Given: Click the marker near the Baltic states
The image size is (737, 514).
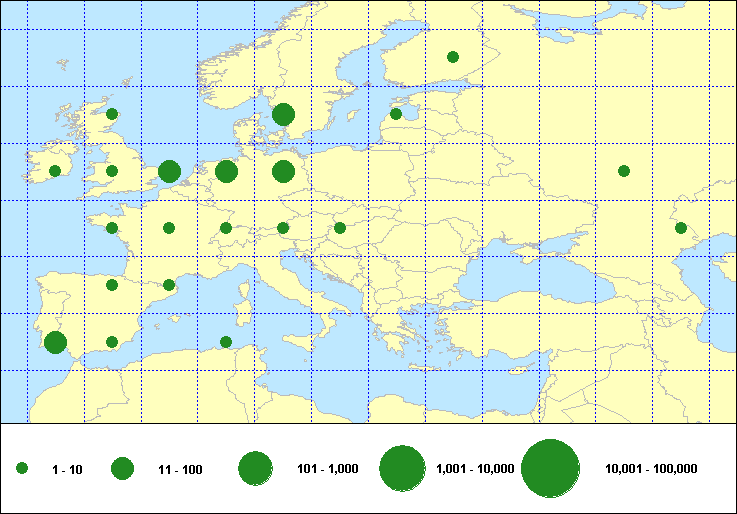Looking at the screenshot, I should coord(396,114).
